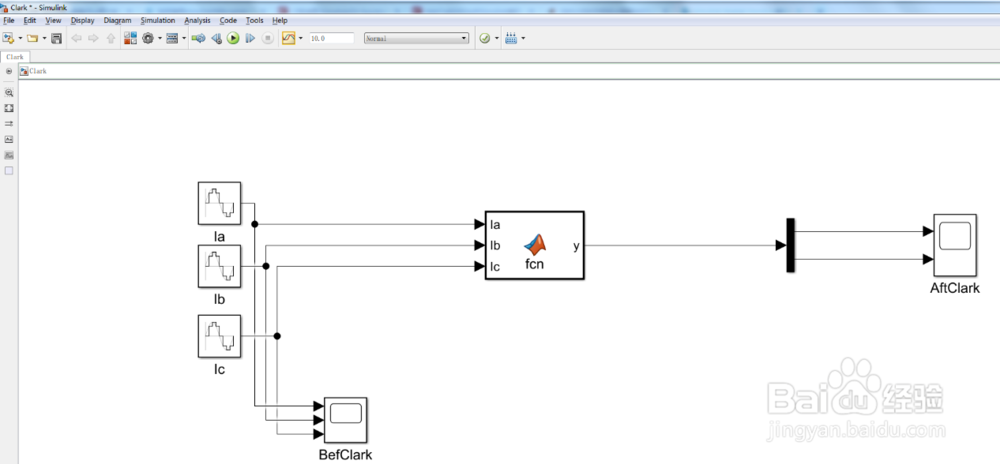Select the AftClark scope block

[x=955, y=245]
